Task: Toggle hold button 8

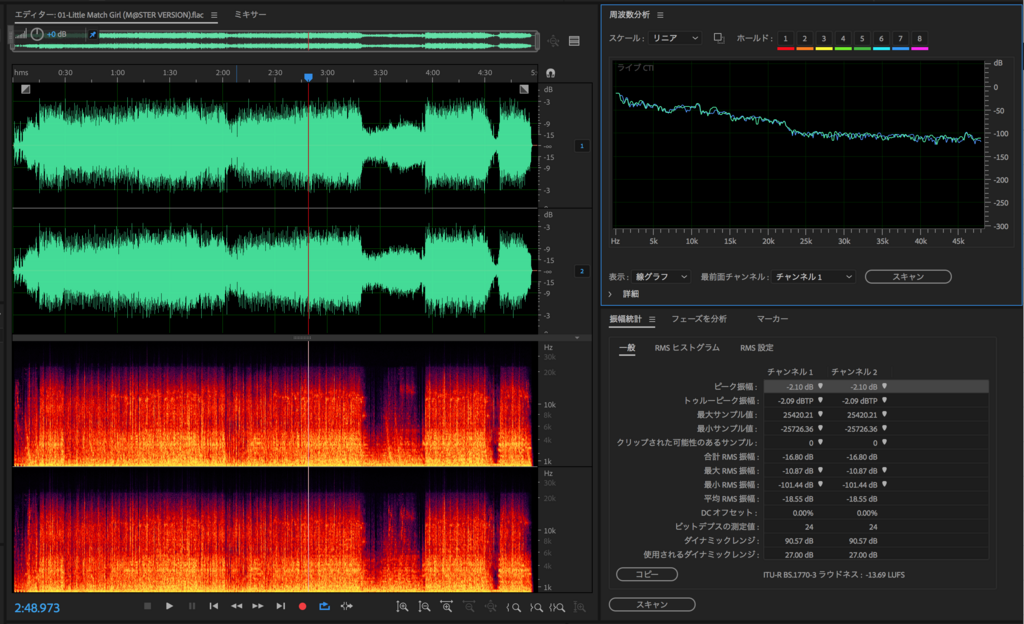Action: click(x=920, y=39)
